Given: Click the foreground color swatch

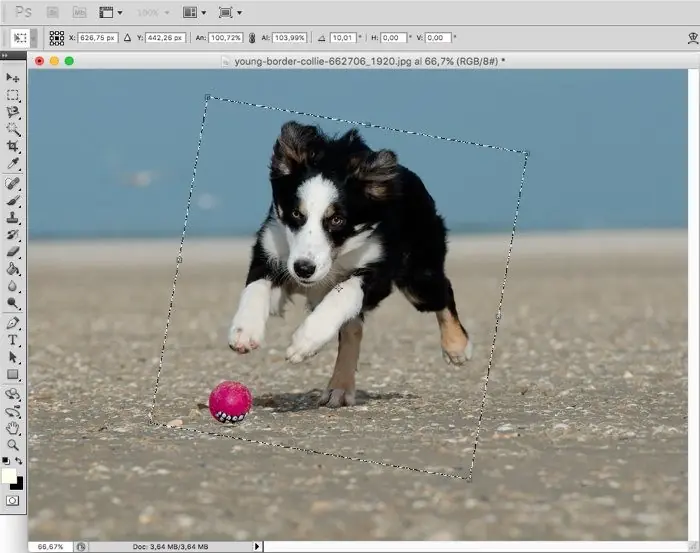Looking at the screenshot, I should coord(9,474).
